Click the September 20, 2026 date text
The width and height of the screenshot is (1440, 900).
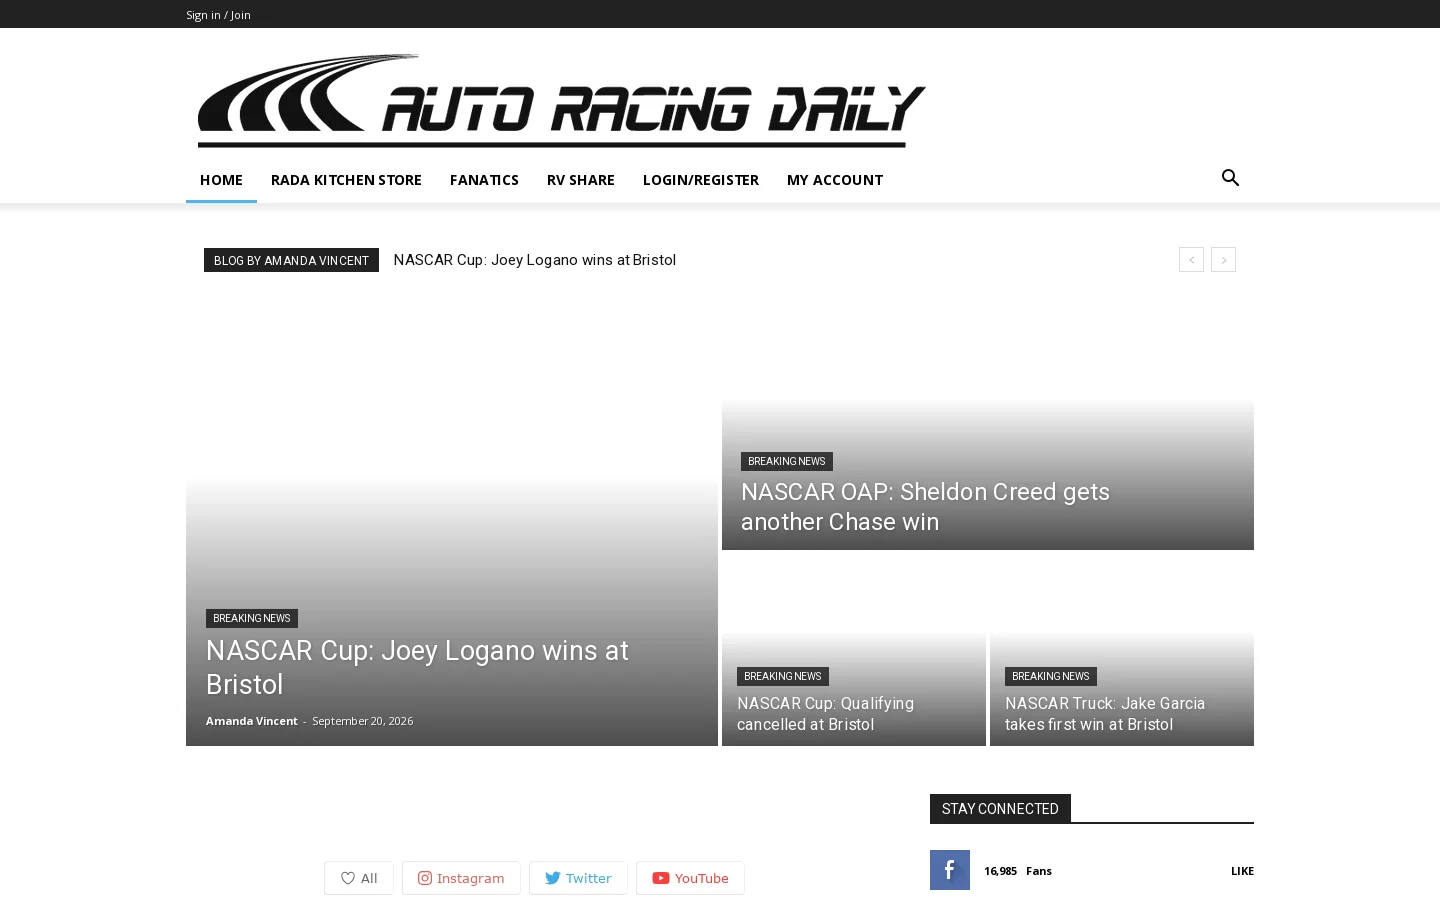362,721
